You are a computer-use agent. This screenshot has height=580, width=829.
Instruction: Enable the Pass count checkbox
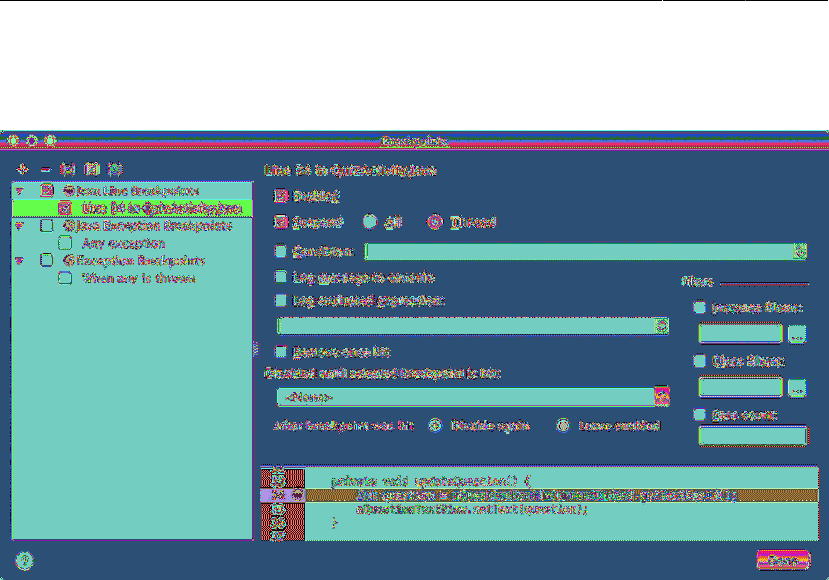click(x=699, y=415)
